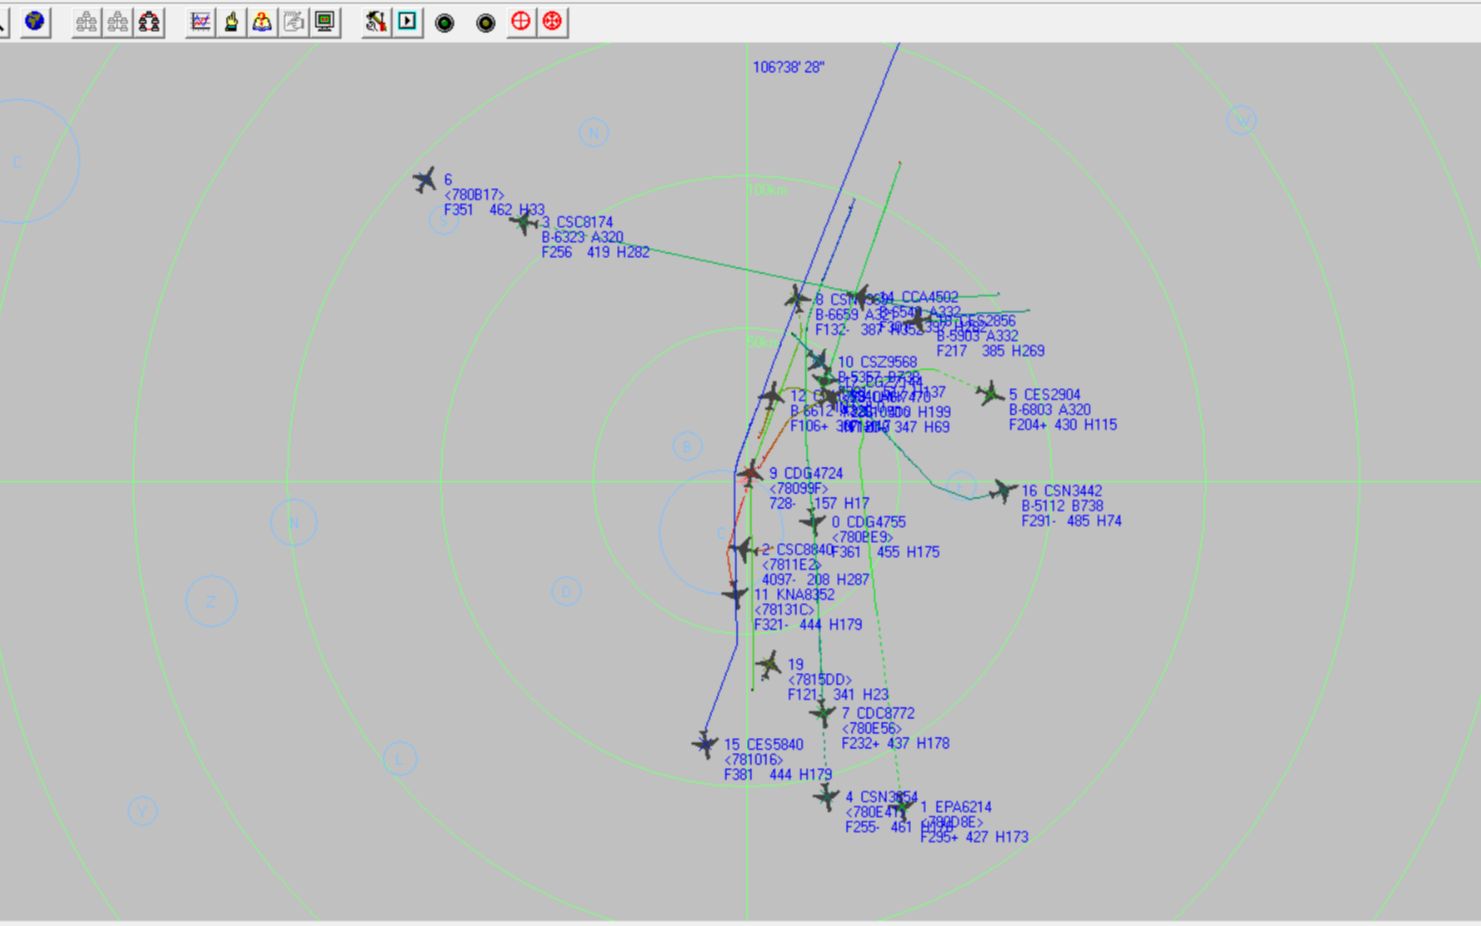Open the line chart graph tool
1481x926 pixels.
(x=201, y=21)
